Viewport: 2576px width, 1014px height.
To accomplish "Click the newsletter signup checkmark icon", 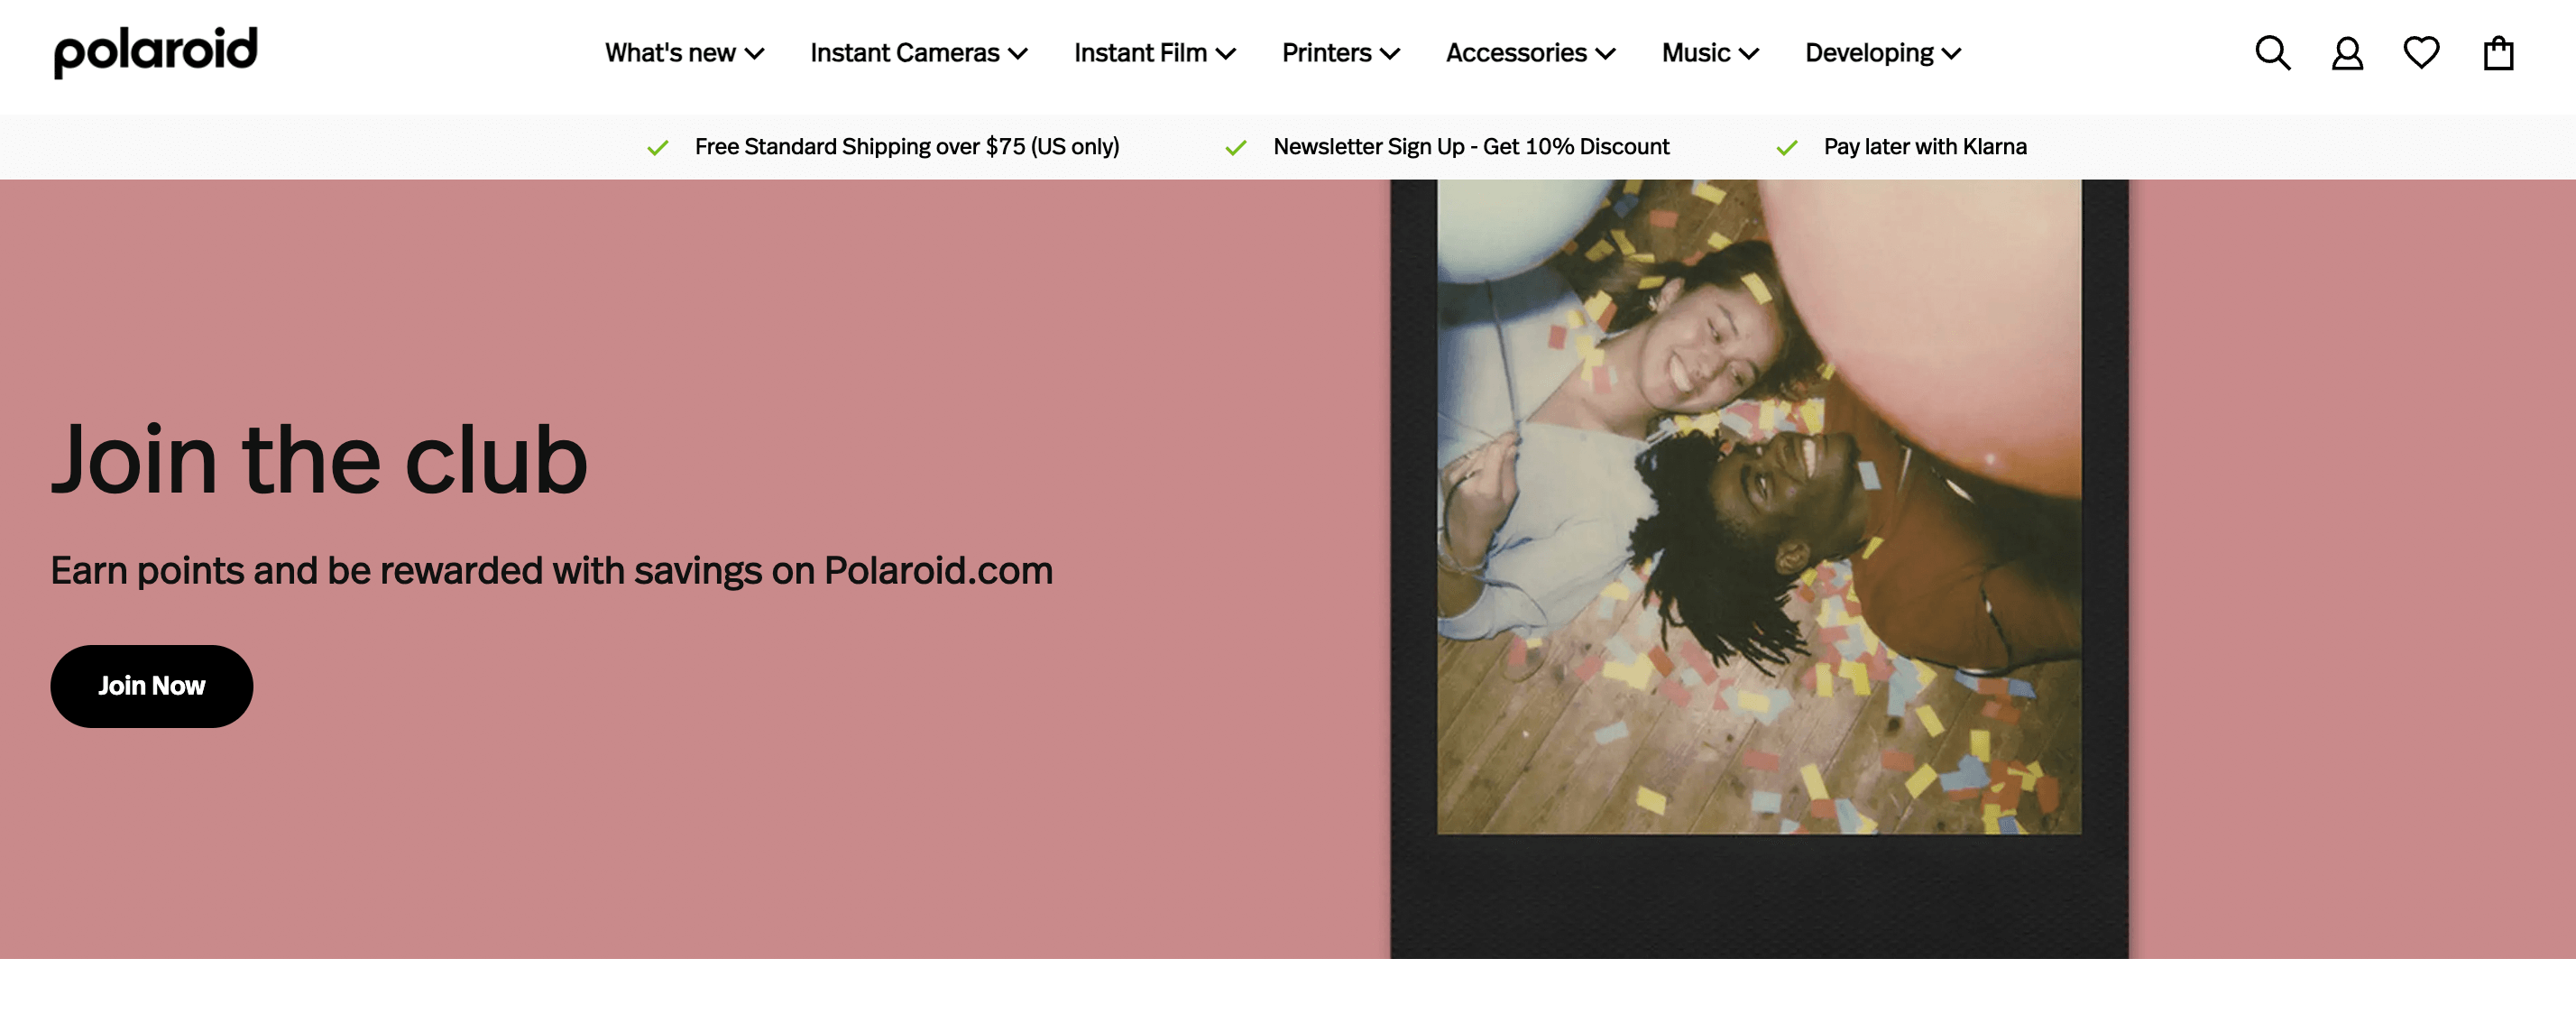I will 1237,146.
